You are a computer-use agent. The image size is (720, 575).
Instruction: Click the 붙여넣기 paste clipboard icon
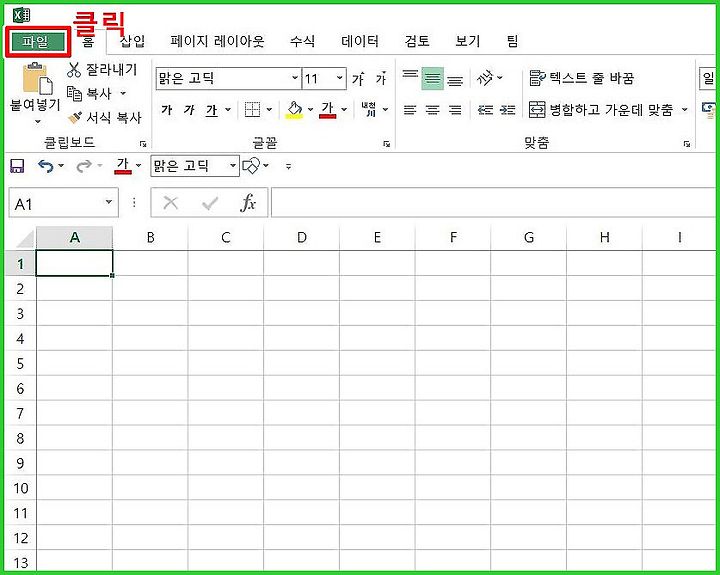coord(38,79)
